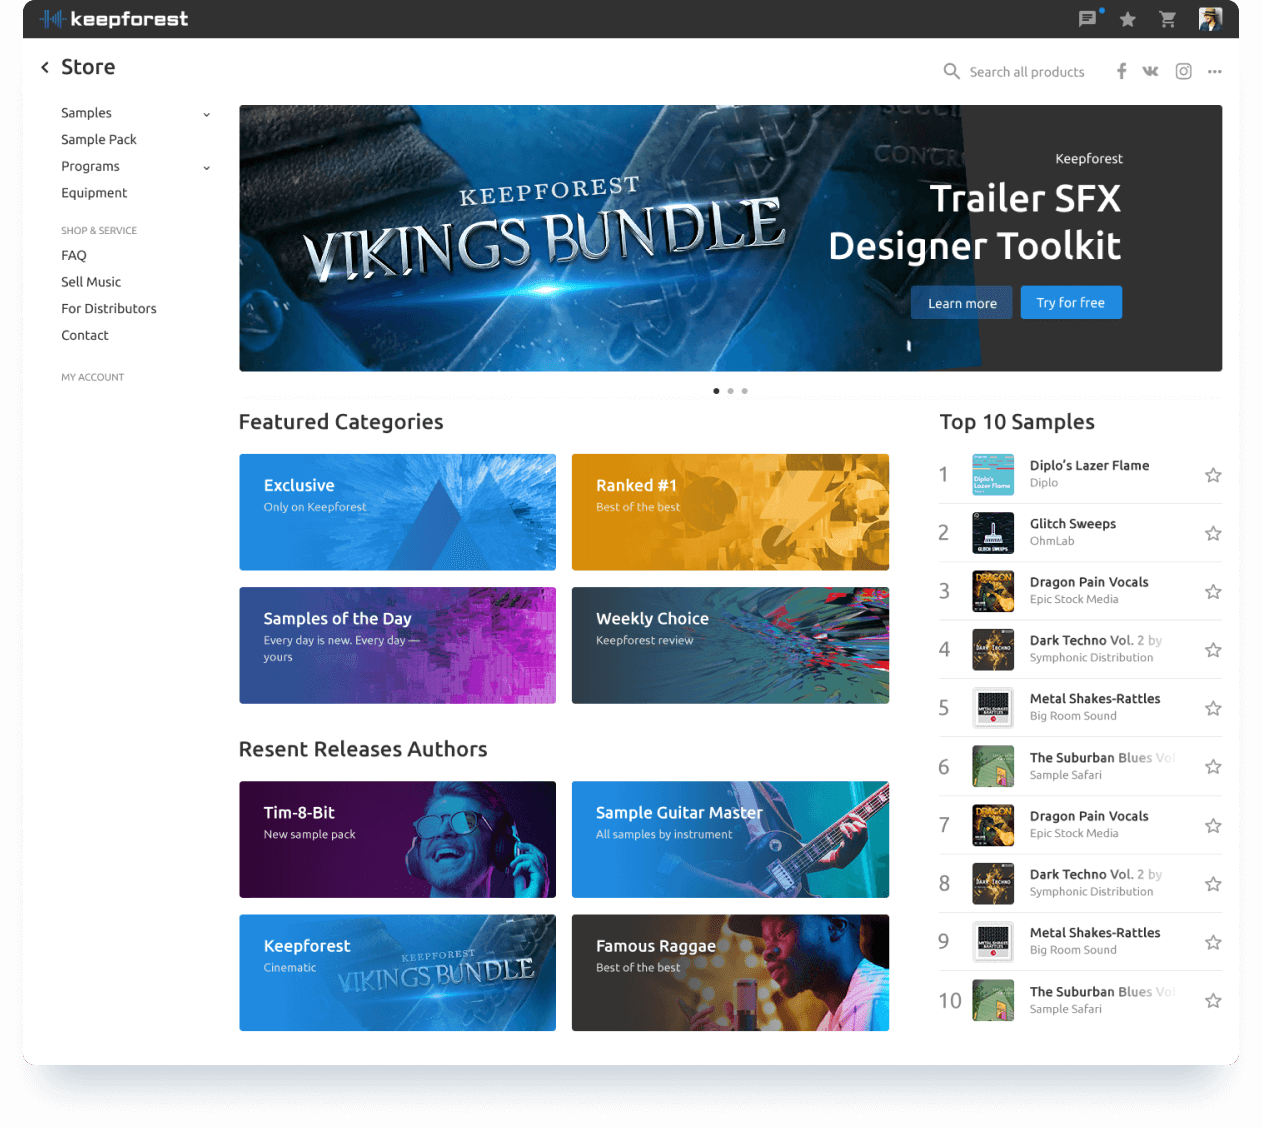Open rank 8 Symphonic Distribution author
The image size is (1262, 1128).
(x=1091, y=892)
